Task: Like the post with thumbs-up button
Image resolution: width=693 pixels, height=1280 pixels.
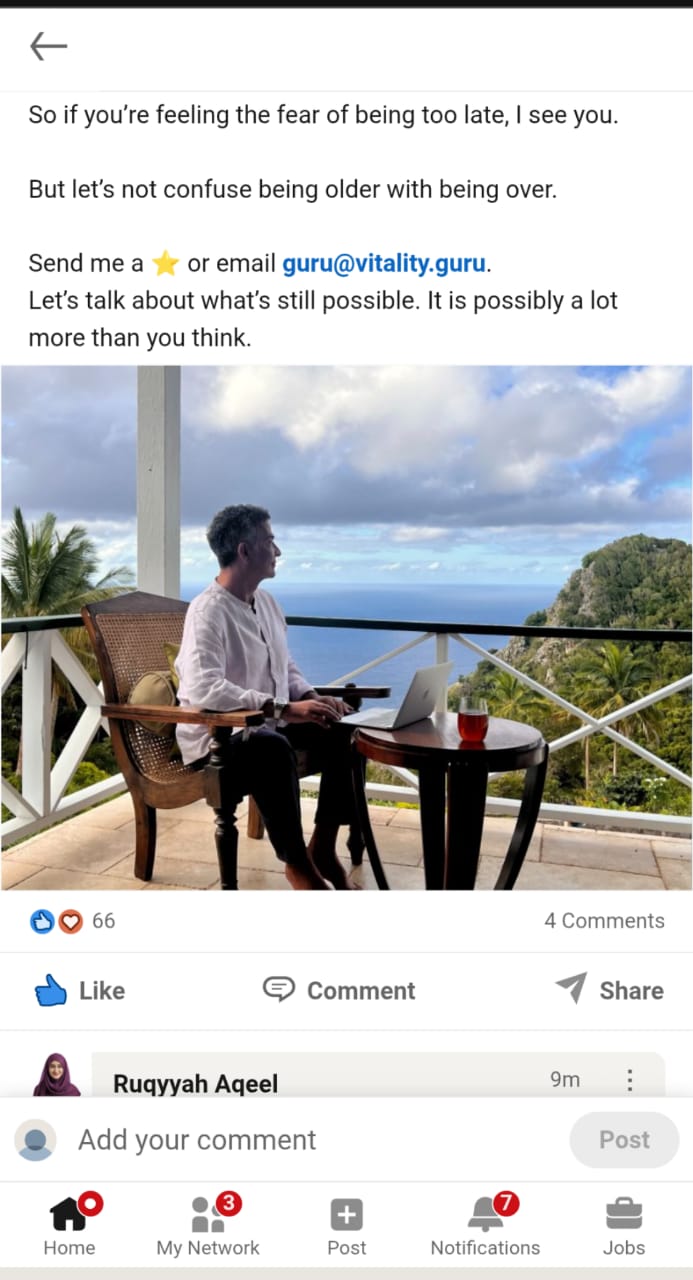Action: click(x=80, y=990)
